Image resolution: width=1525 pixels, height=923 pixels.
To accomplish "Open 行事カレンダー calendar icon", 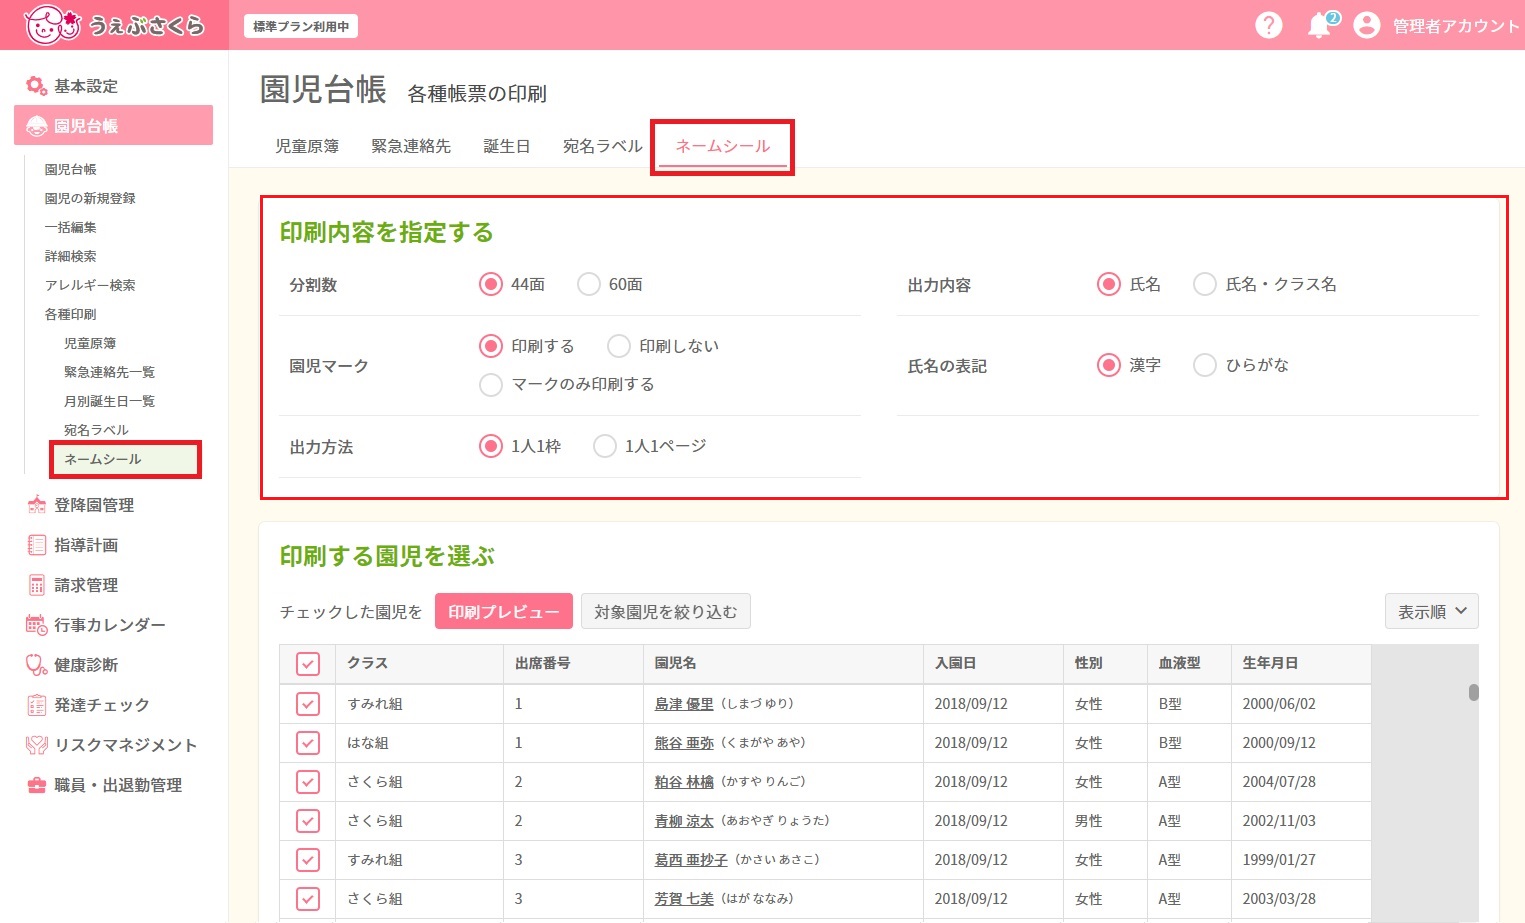I will (37, 625).
